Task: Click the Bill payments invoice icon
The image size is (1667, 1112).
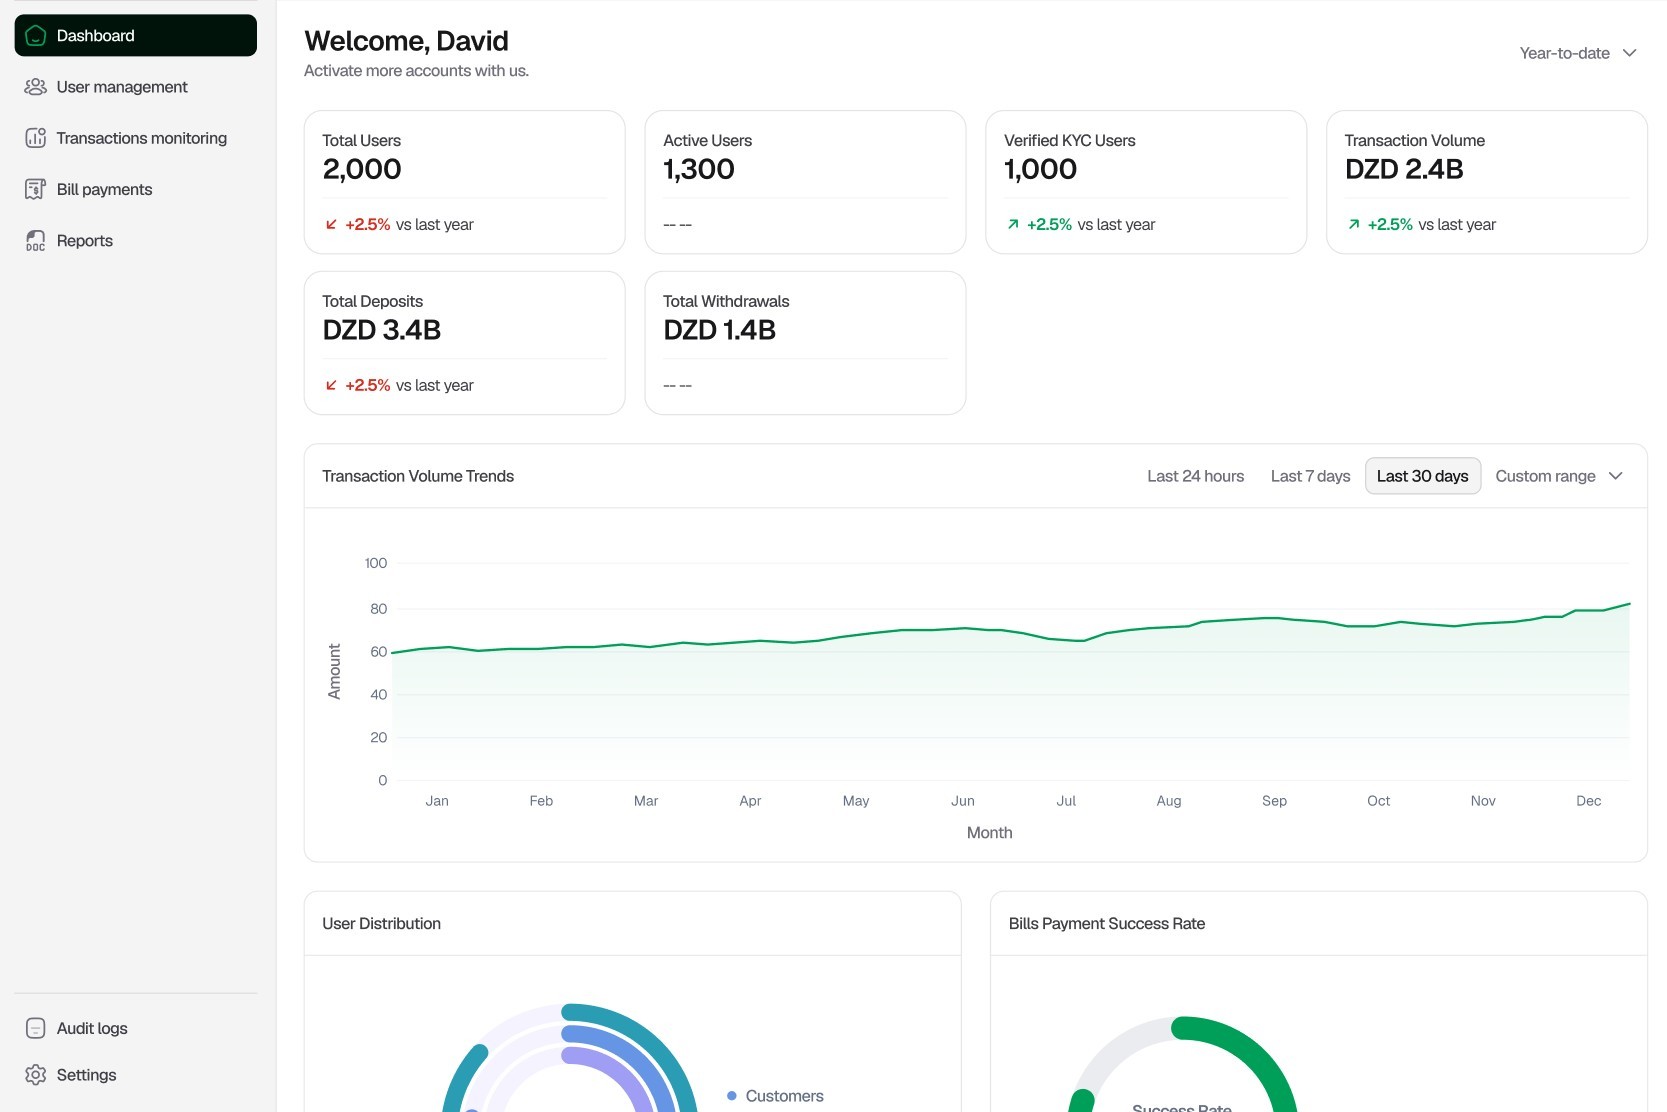Action: (35, 188)
